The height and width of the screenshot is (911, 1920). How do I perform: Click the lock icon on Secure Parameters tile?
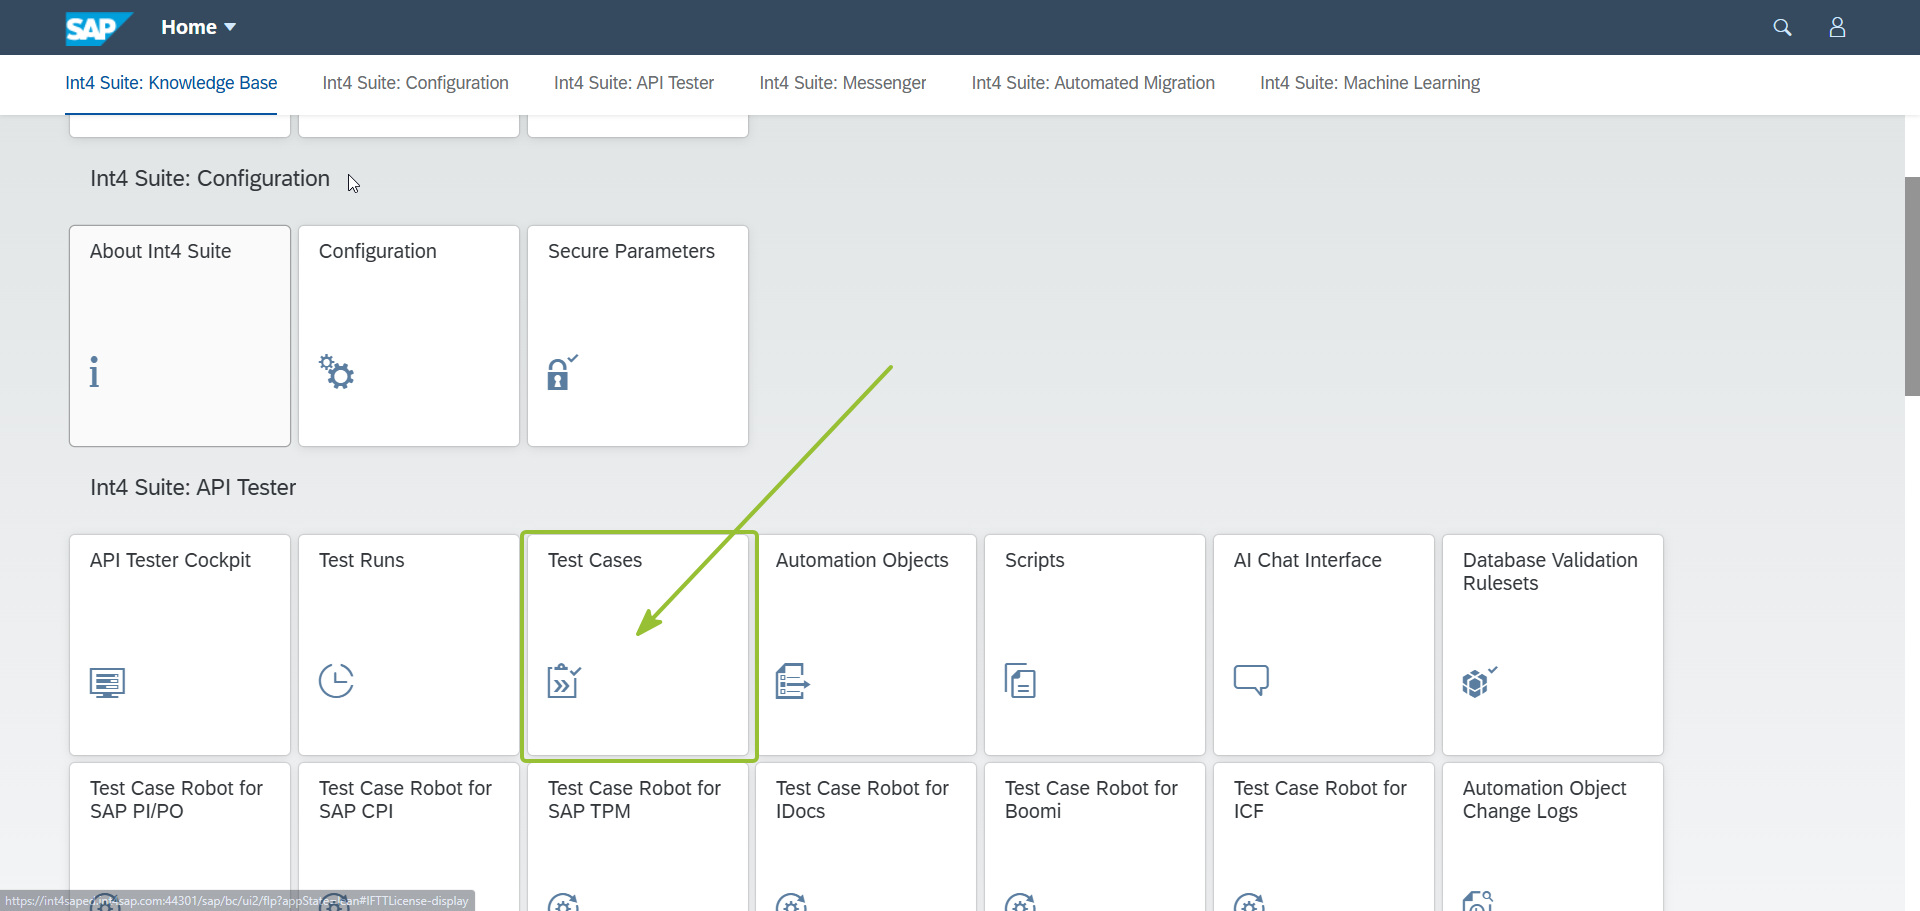(562, 372)
